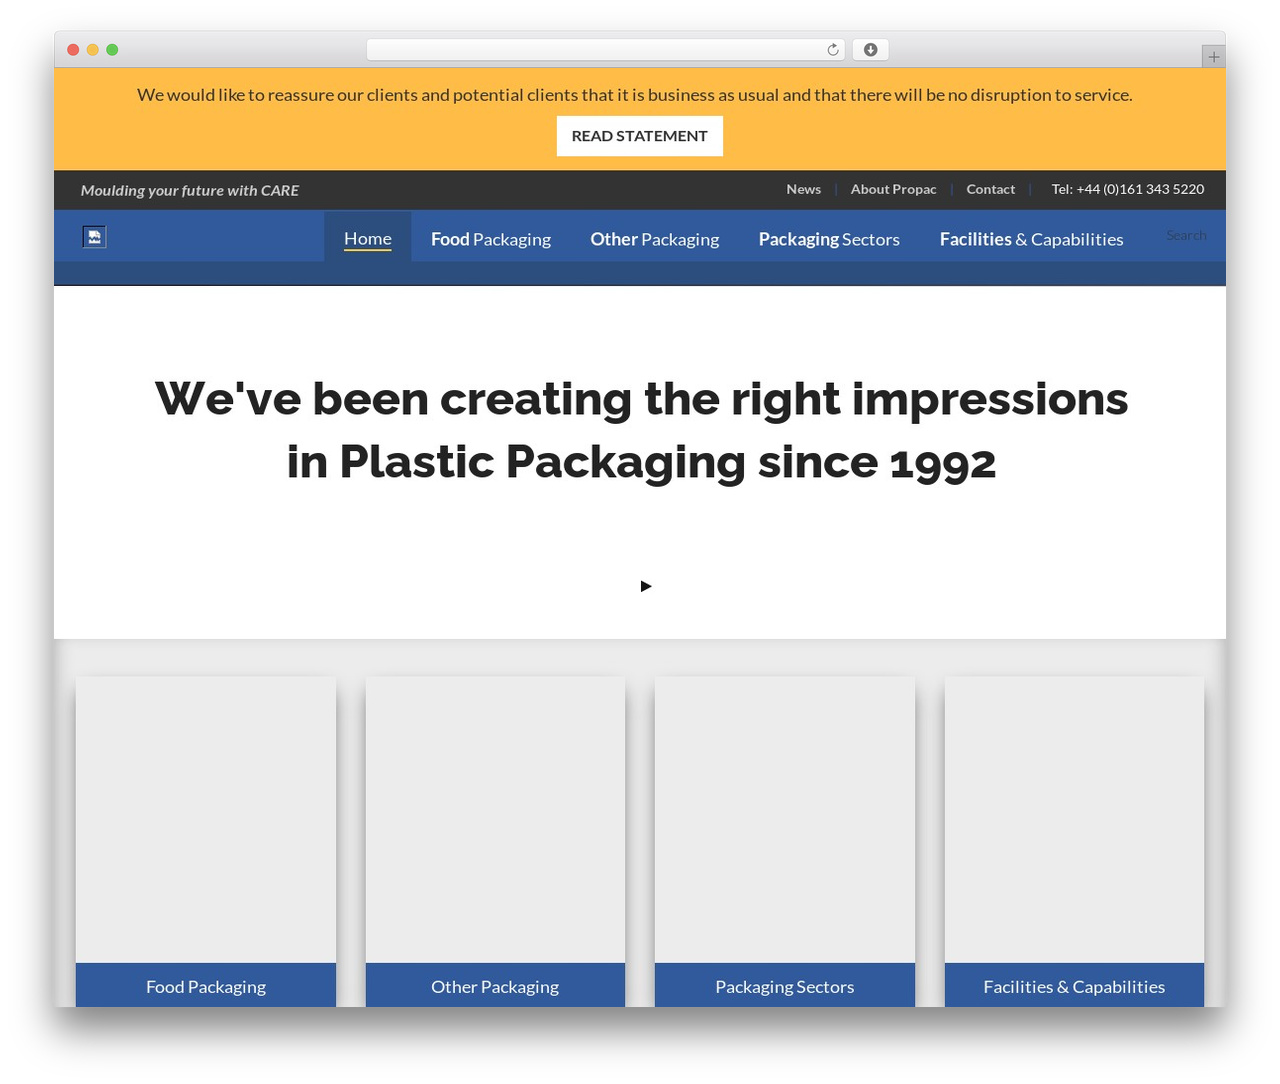
Task: Click the Other Packaging card label
Action: 495,986
